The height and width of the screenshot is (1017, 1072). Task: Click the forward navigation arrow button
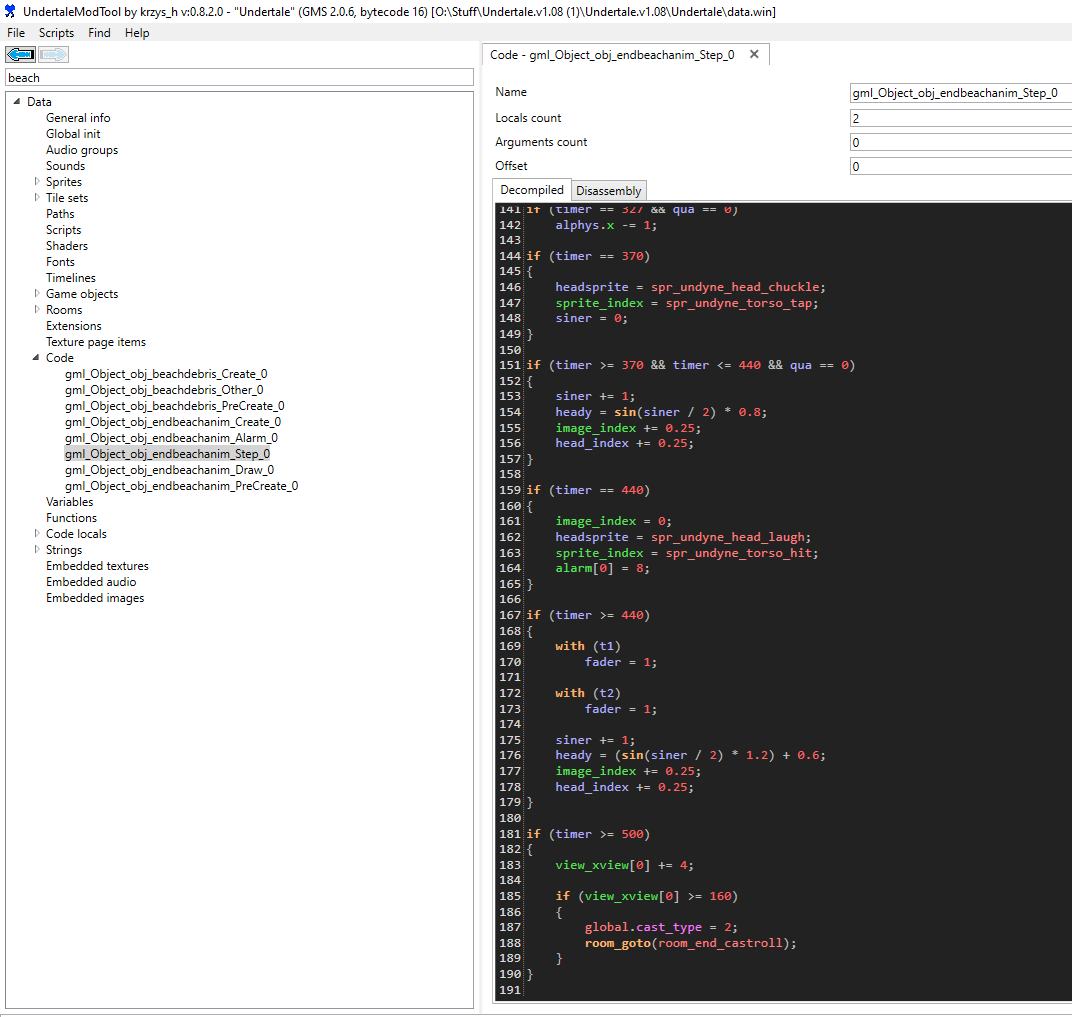point(53,54)
